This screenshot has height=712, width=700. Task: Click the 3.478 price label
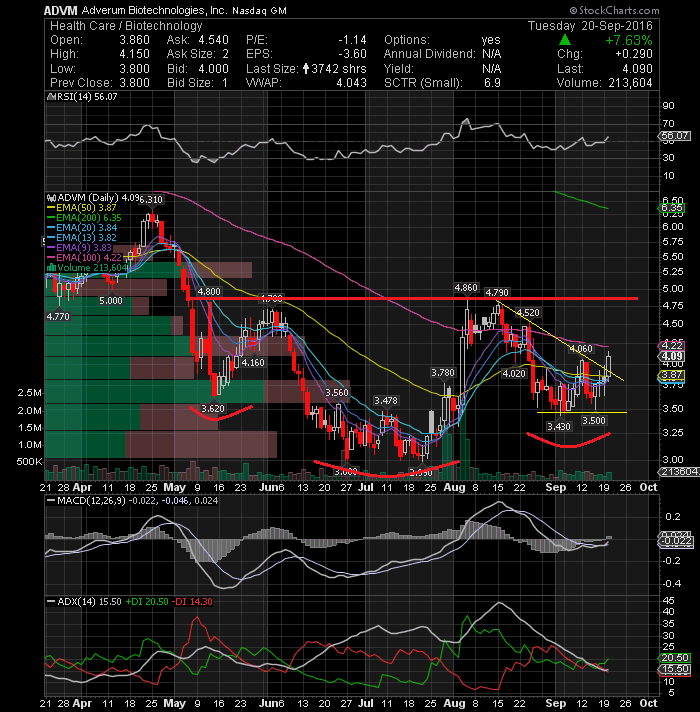tap(385, 400)
